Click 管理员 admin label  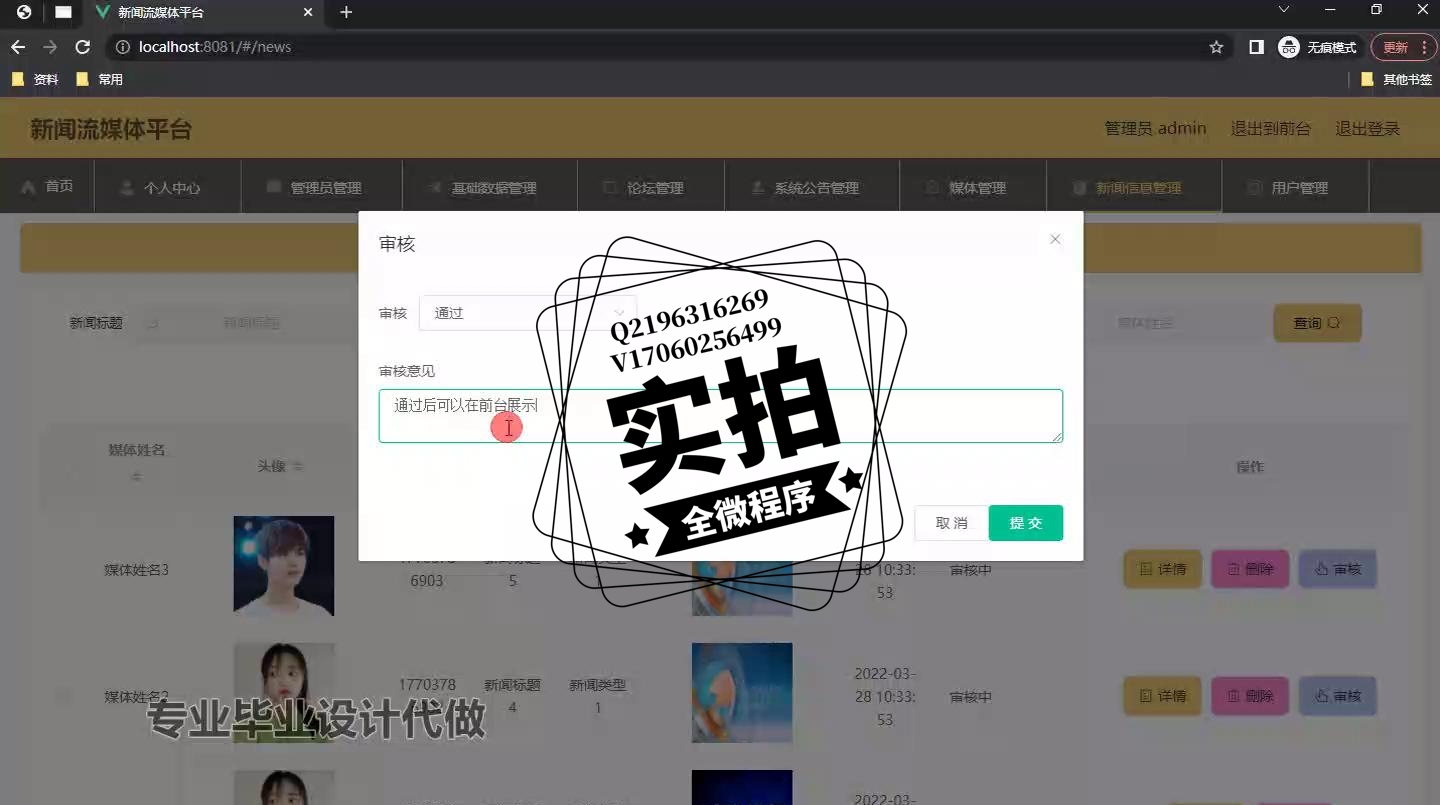click(x=1155, y=128)
